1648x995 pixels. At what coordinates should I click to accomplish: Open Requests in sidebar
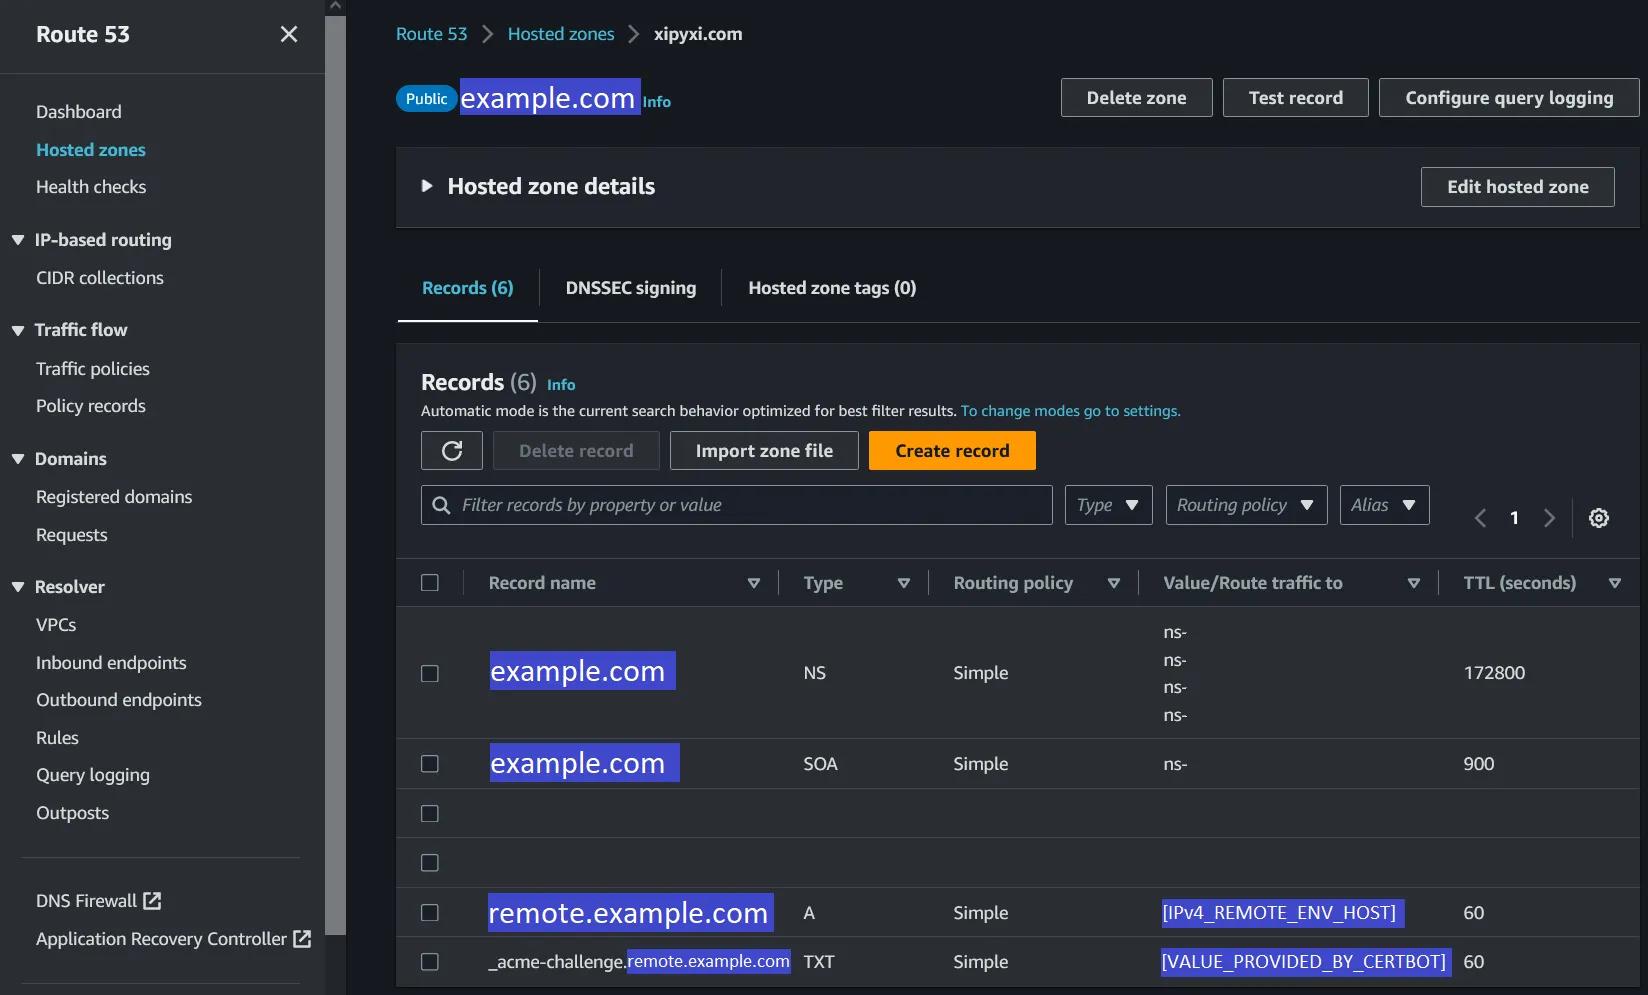tap(72, 535)
